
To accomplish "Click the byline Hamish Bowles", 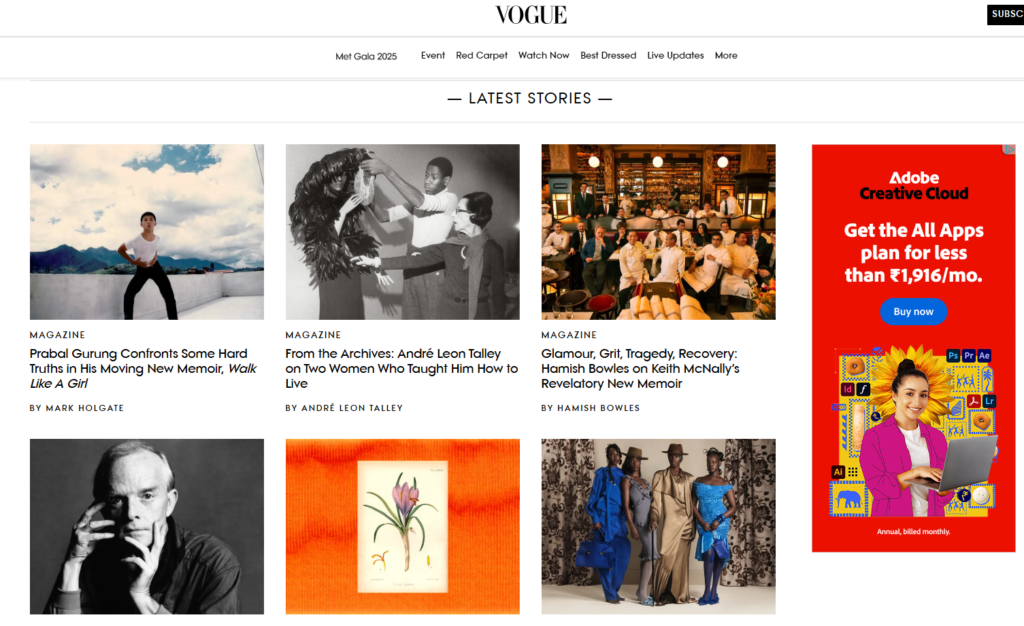I will pyautogui.click(x=598, y=408).
